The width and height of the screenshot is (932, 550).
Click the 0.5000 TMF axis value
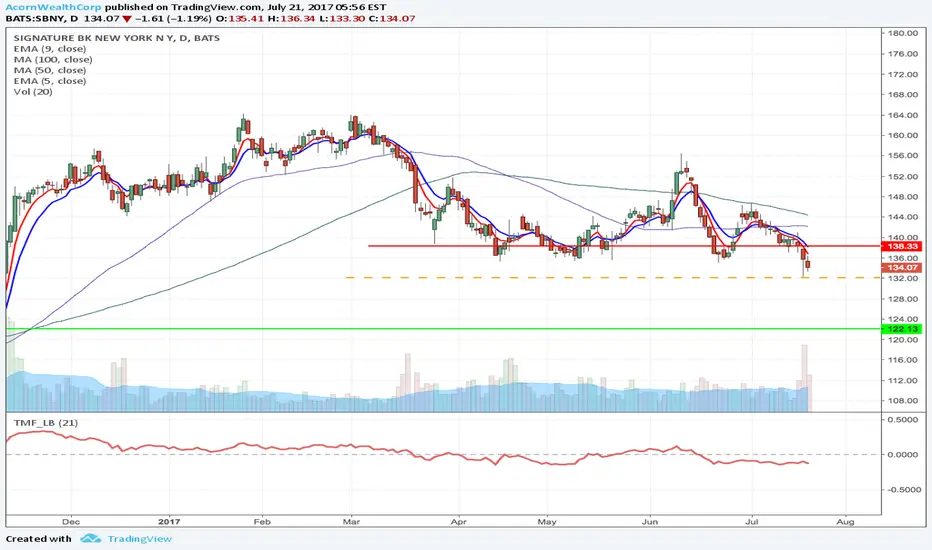[902, 419]
